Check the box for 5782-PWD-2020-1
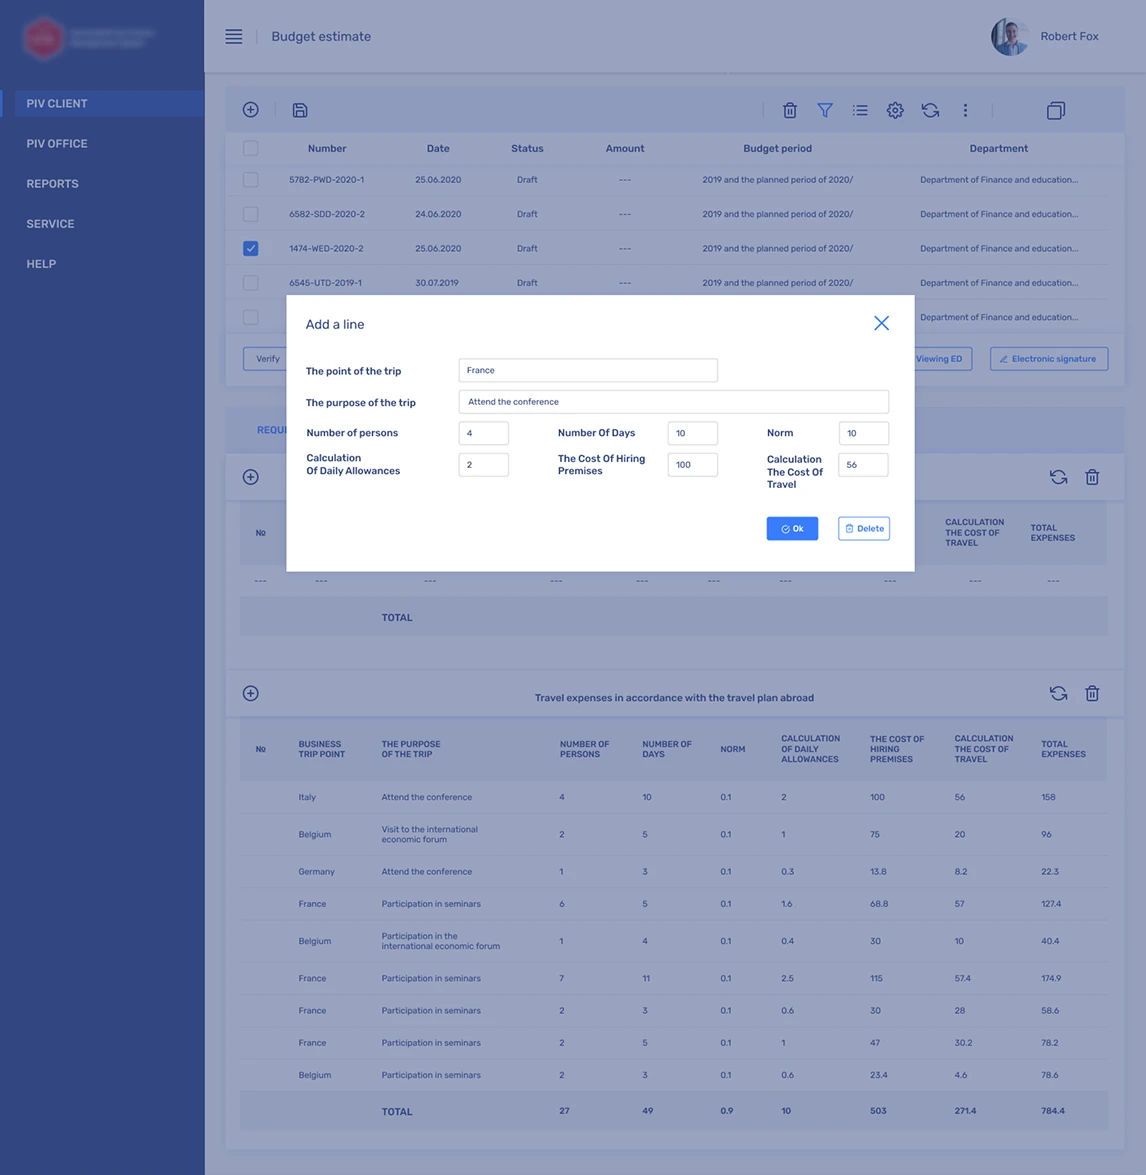This screenshot has width=1146, height=1175. point(251,180)
